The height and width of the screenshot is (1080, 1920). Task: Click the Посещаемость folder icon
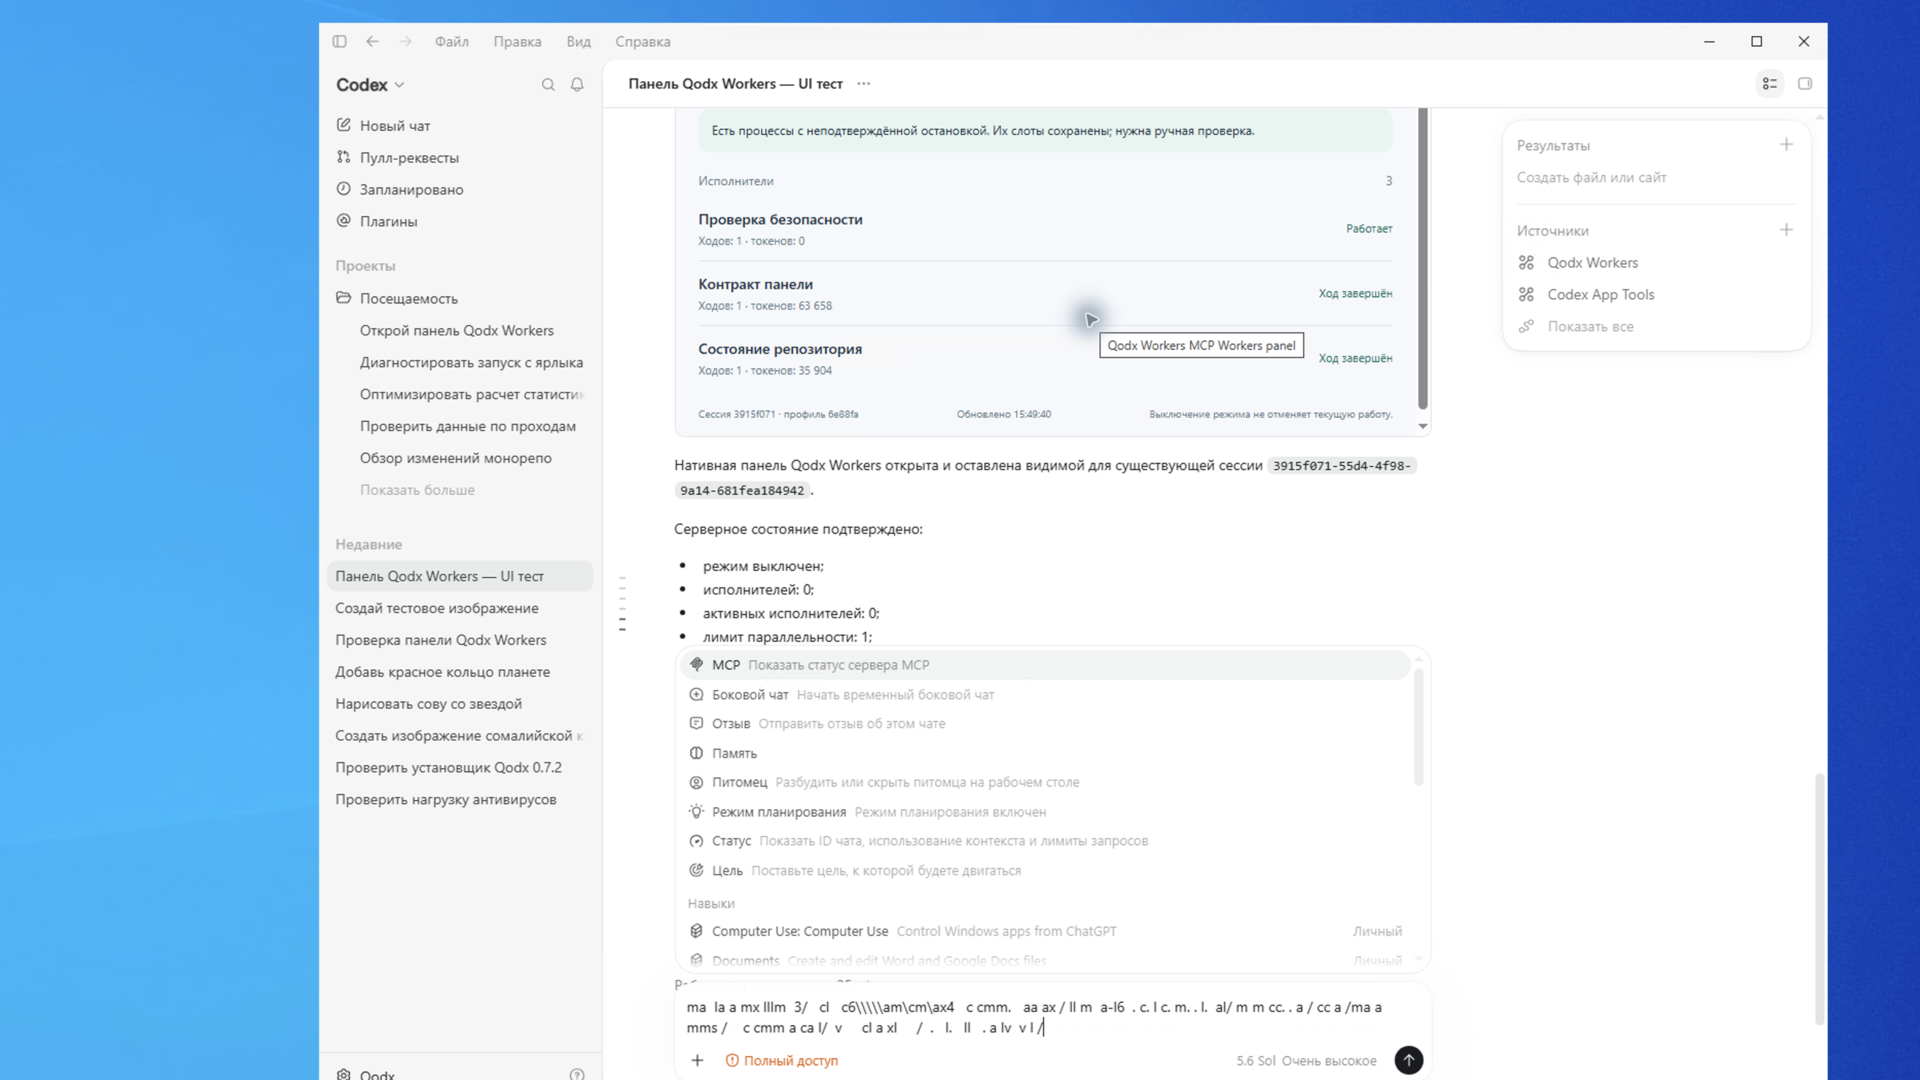tap(344, 298)
